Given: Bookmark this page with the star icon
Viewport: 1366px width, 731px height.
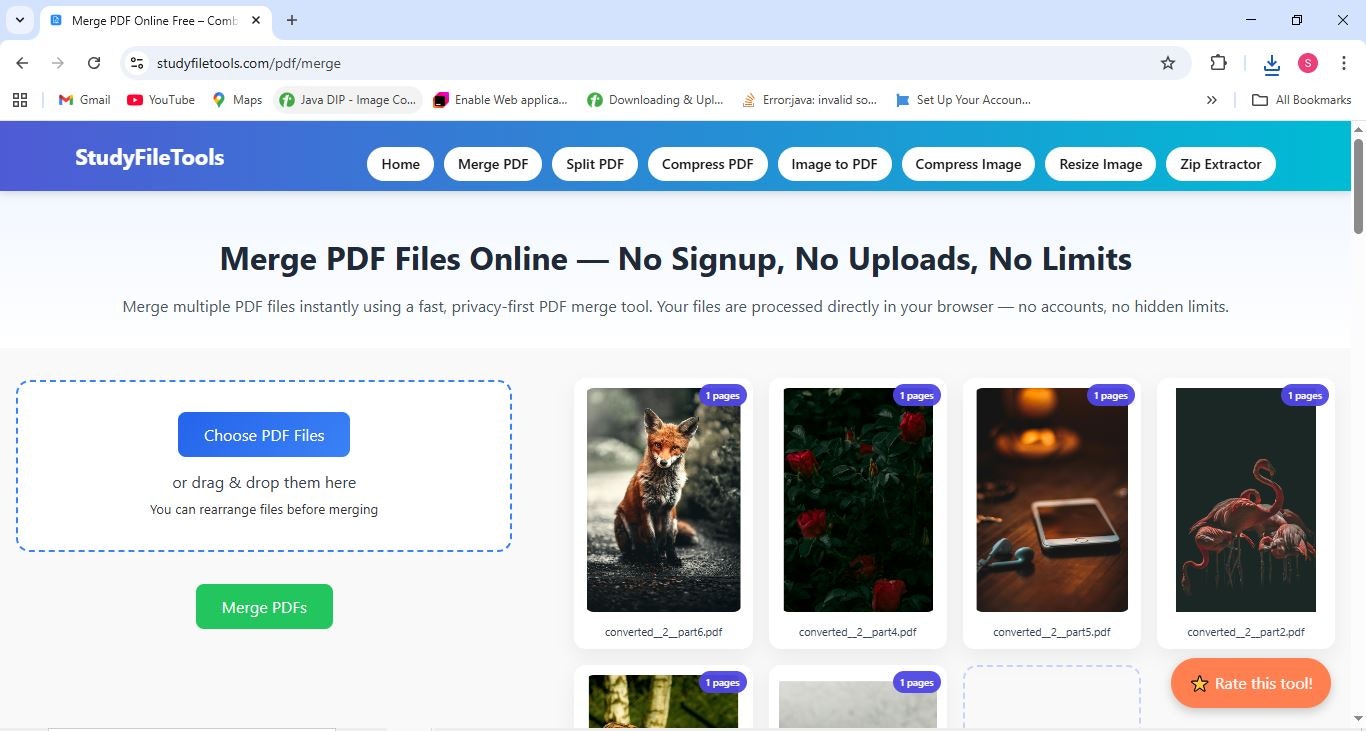Looking at the screenshot, I should point(1167,62).
